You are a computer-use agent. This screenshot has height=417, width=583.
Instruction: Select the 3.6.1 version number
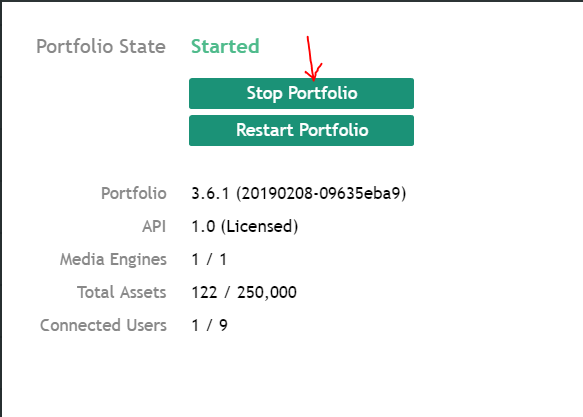tap(210, 193)
